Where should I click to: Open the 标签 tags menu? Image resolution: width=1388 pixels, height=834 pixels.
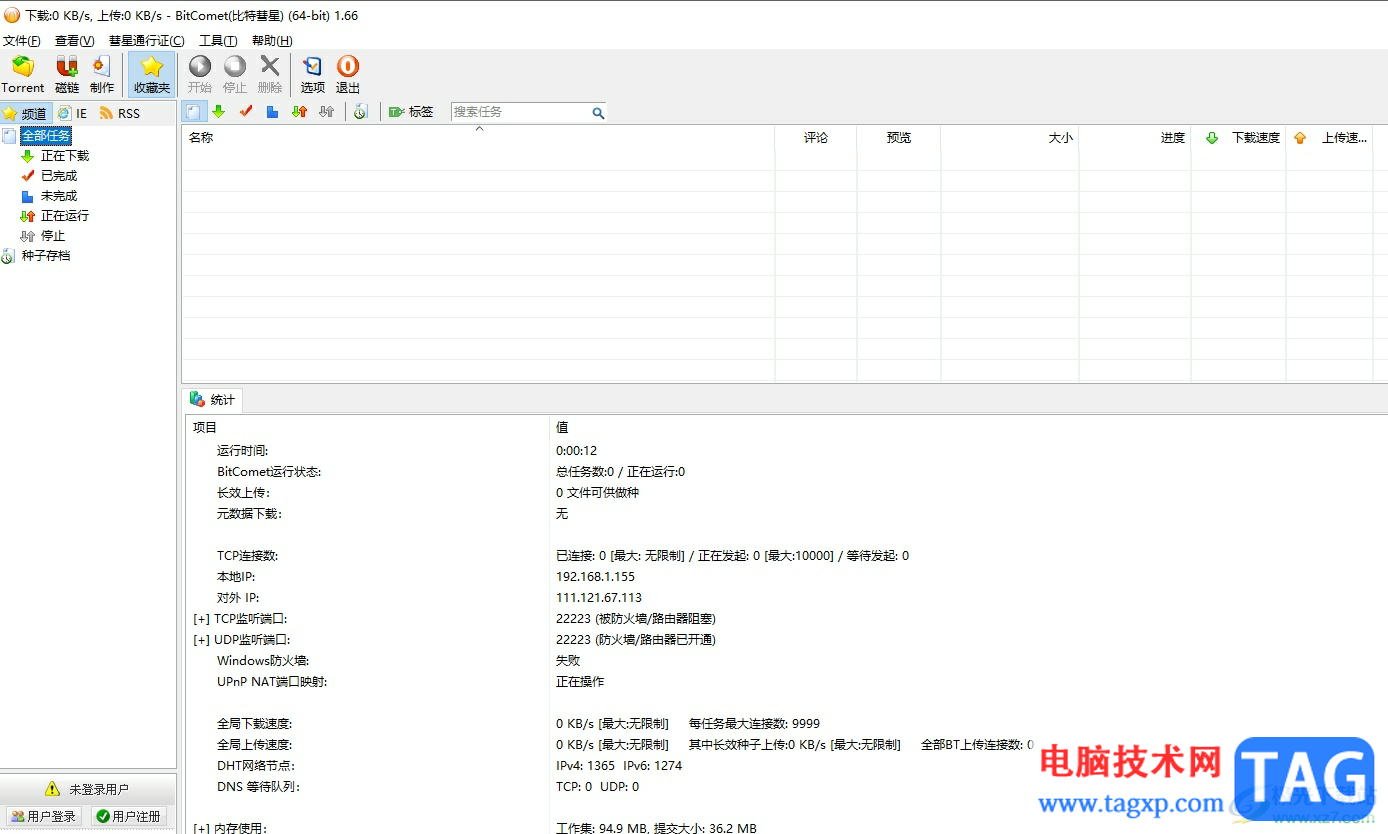(x=411, y=112)
